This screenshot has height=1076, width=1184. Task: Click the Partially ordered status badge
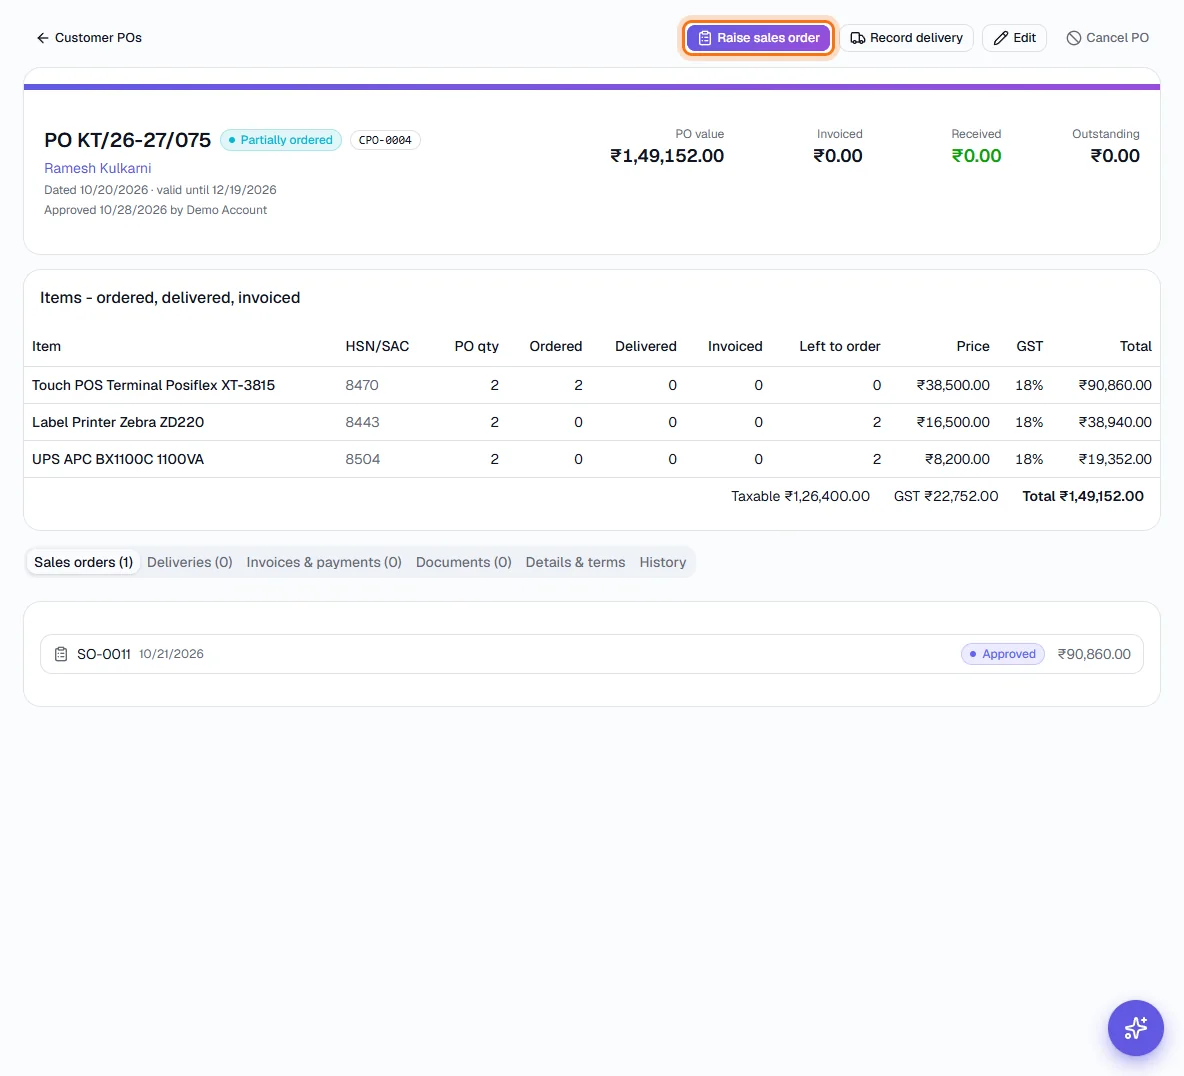tap(281, 140)
